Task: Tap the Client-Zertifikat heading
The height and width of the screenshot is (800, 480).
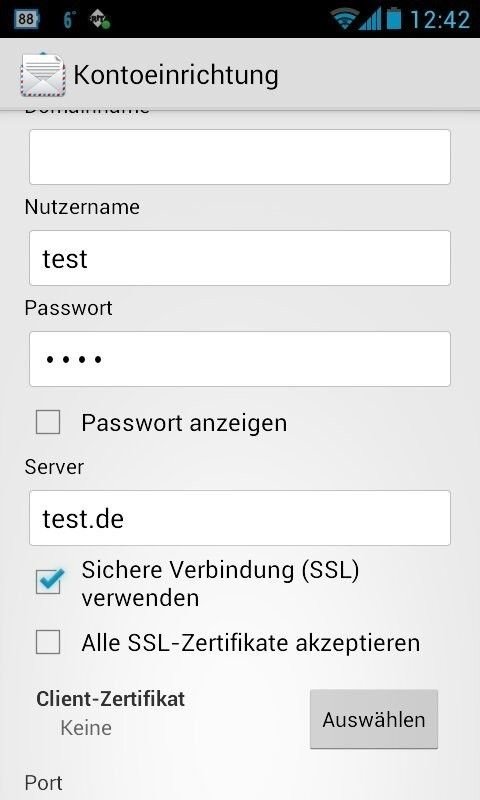Action: [111, 699]
